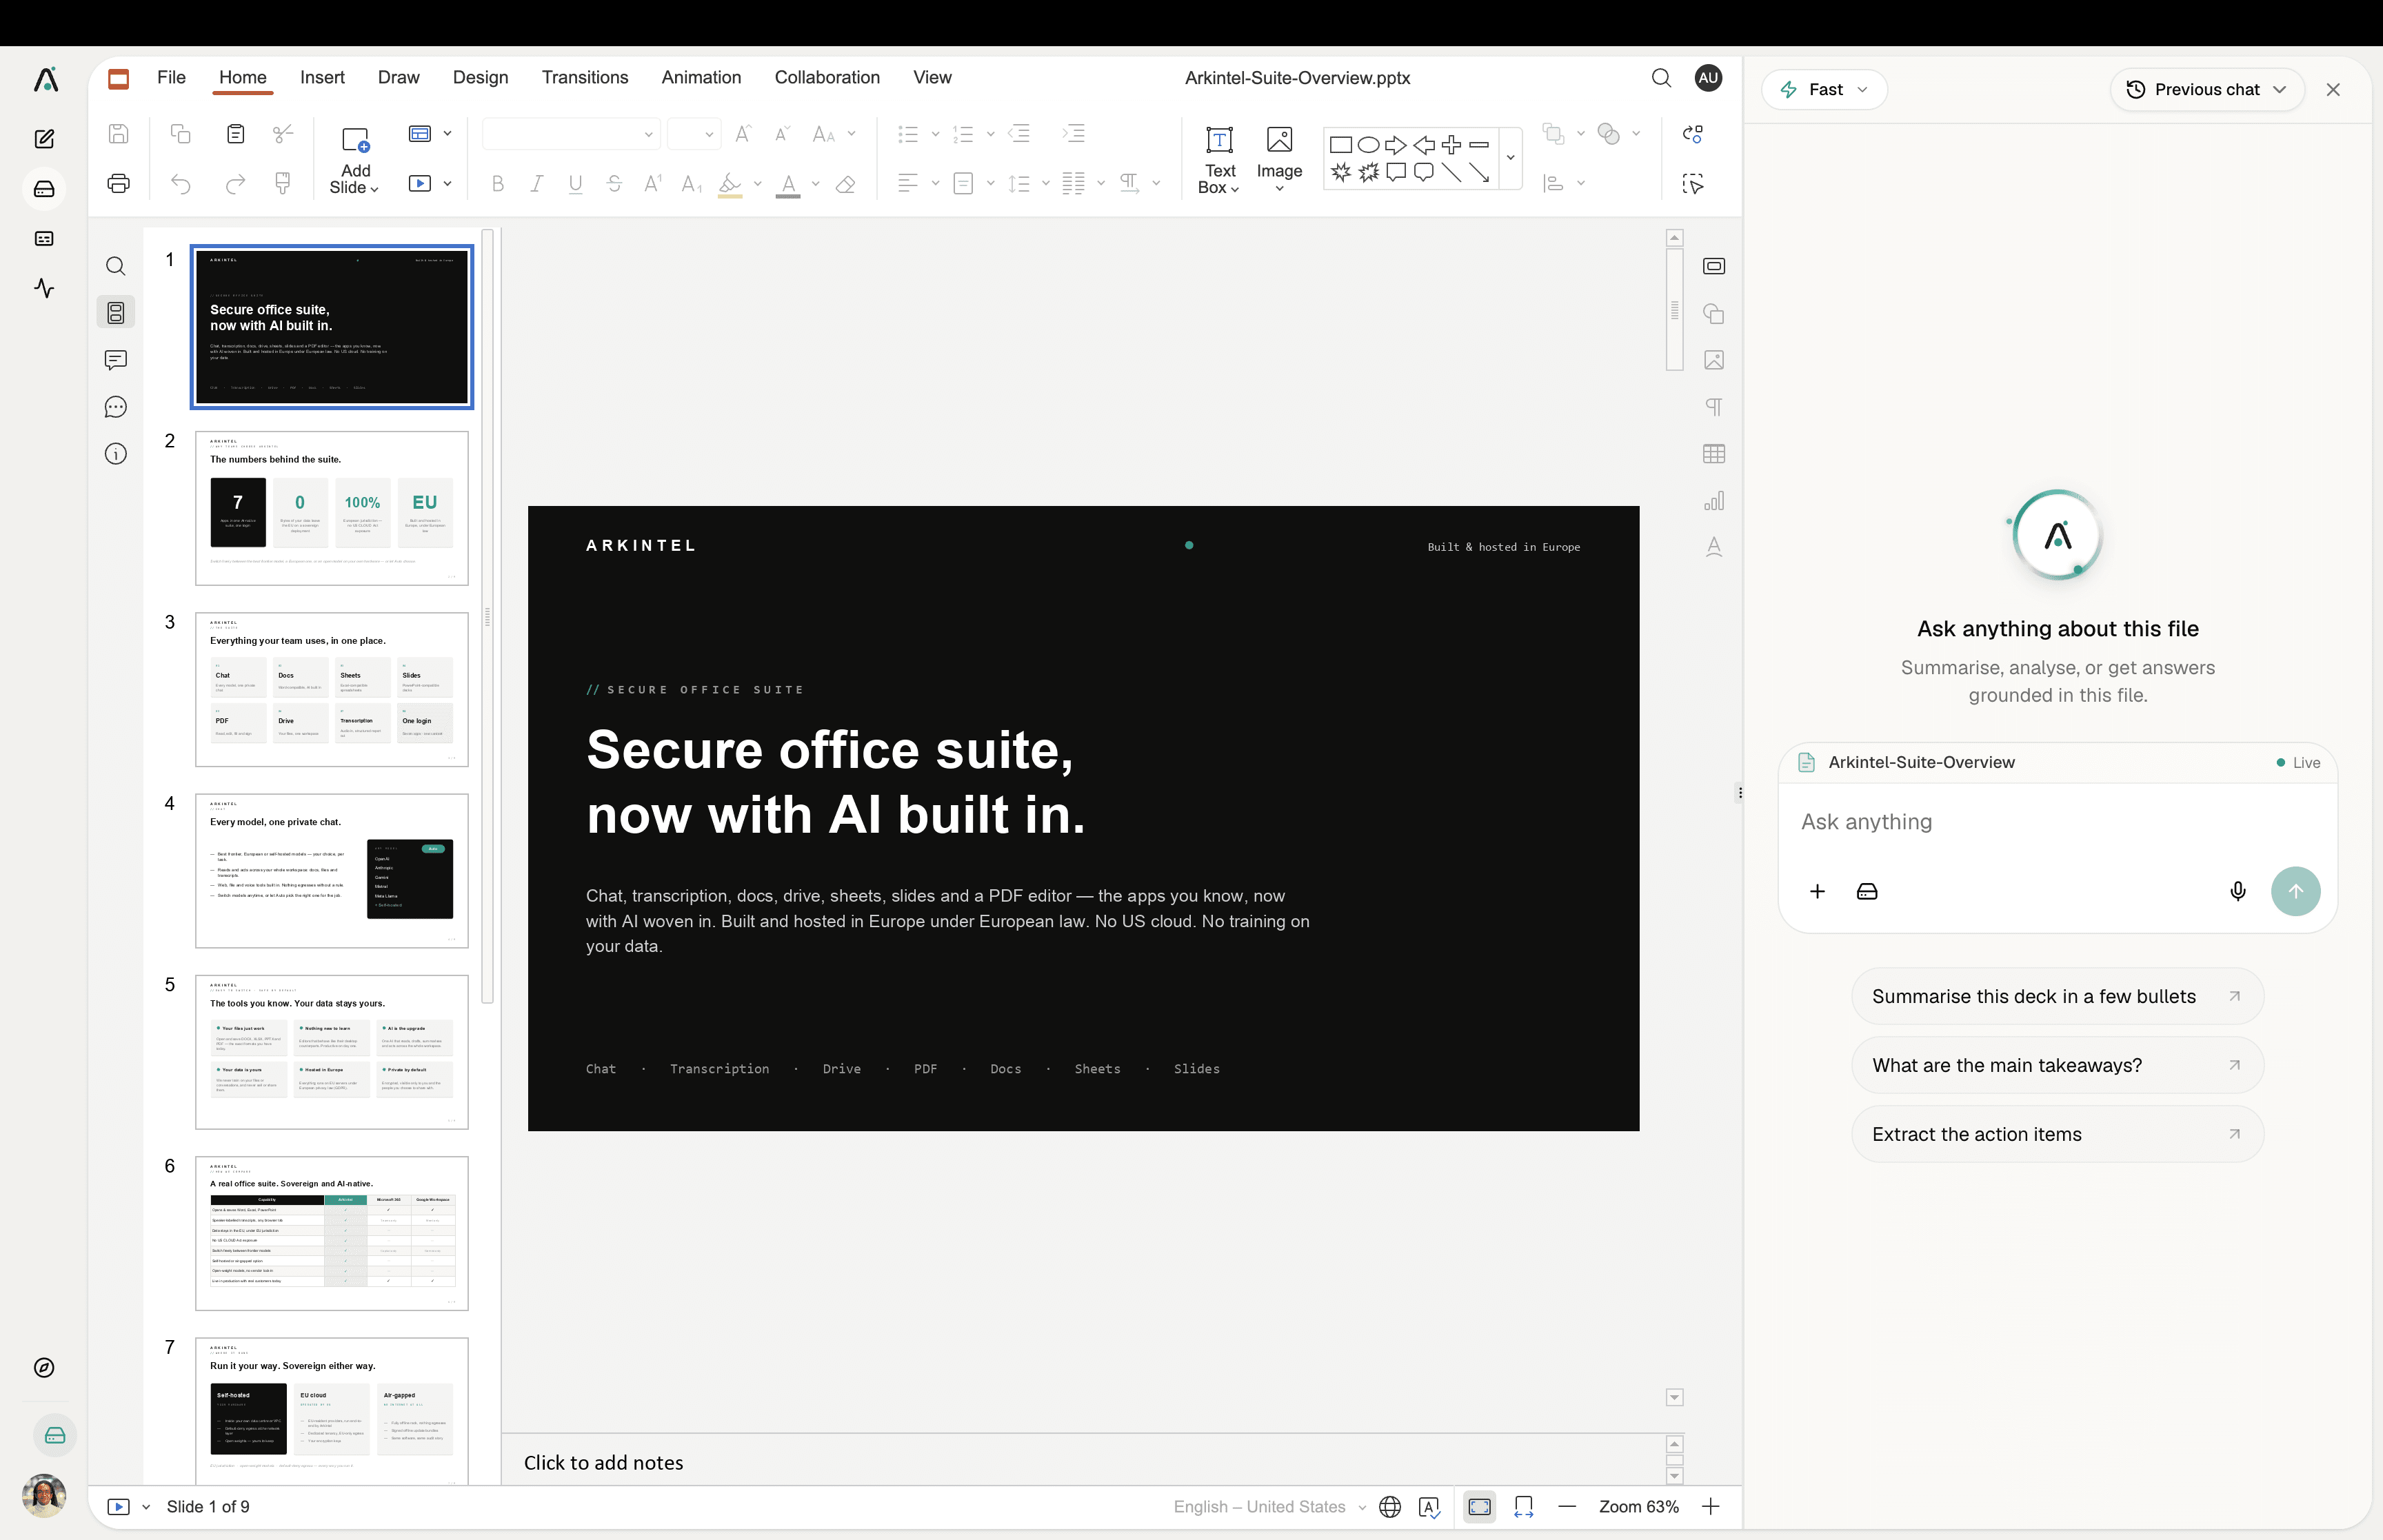
Task: Click the Undo arrow
Action: [x=181, y=184]
